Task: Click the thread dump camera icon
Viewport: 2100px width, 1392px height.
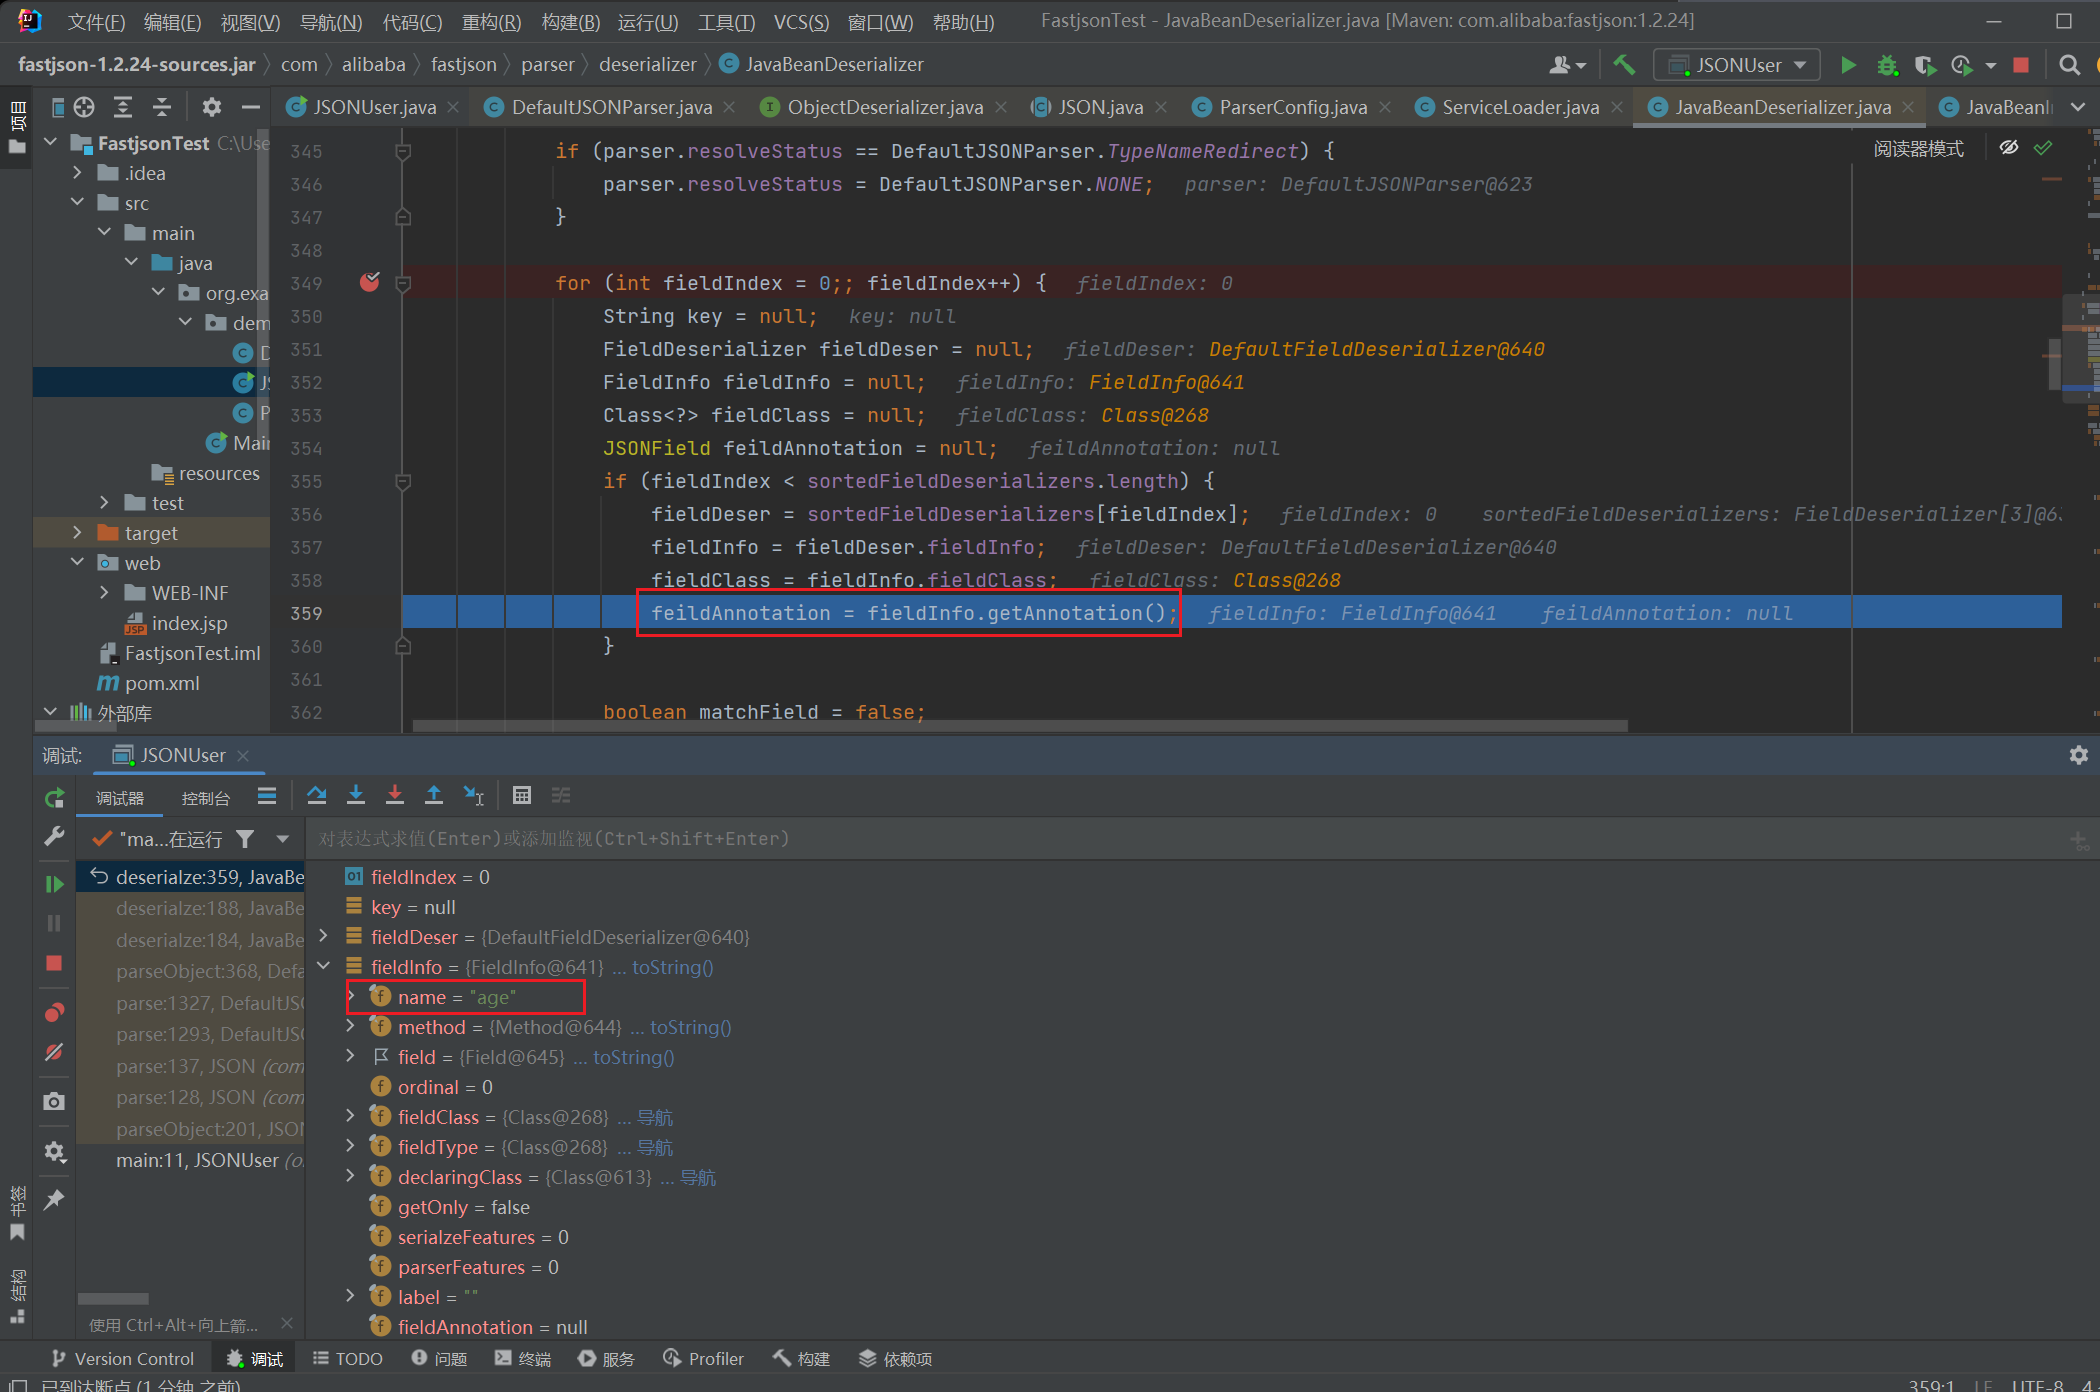Action: (54, 1101)
